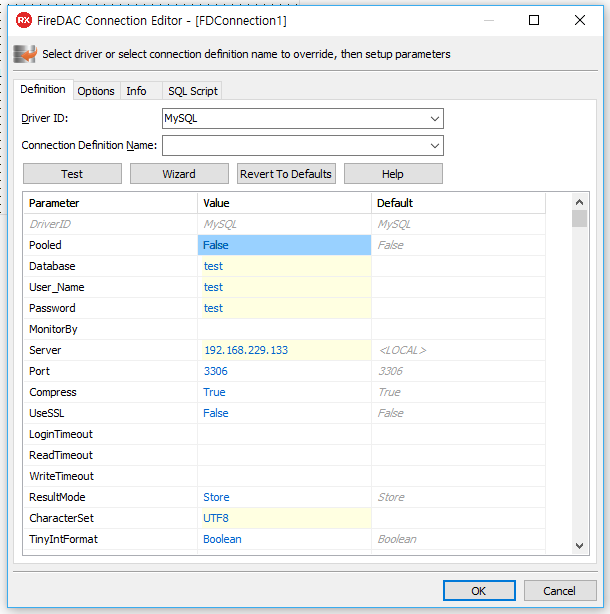Screen dimensions: 610x614
Task: Open the Driver ID dropdown arrow
Action: (434, 118)
